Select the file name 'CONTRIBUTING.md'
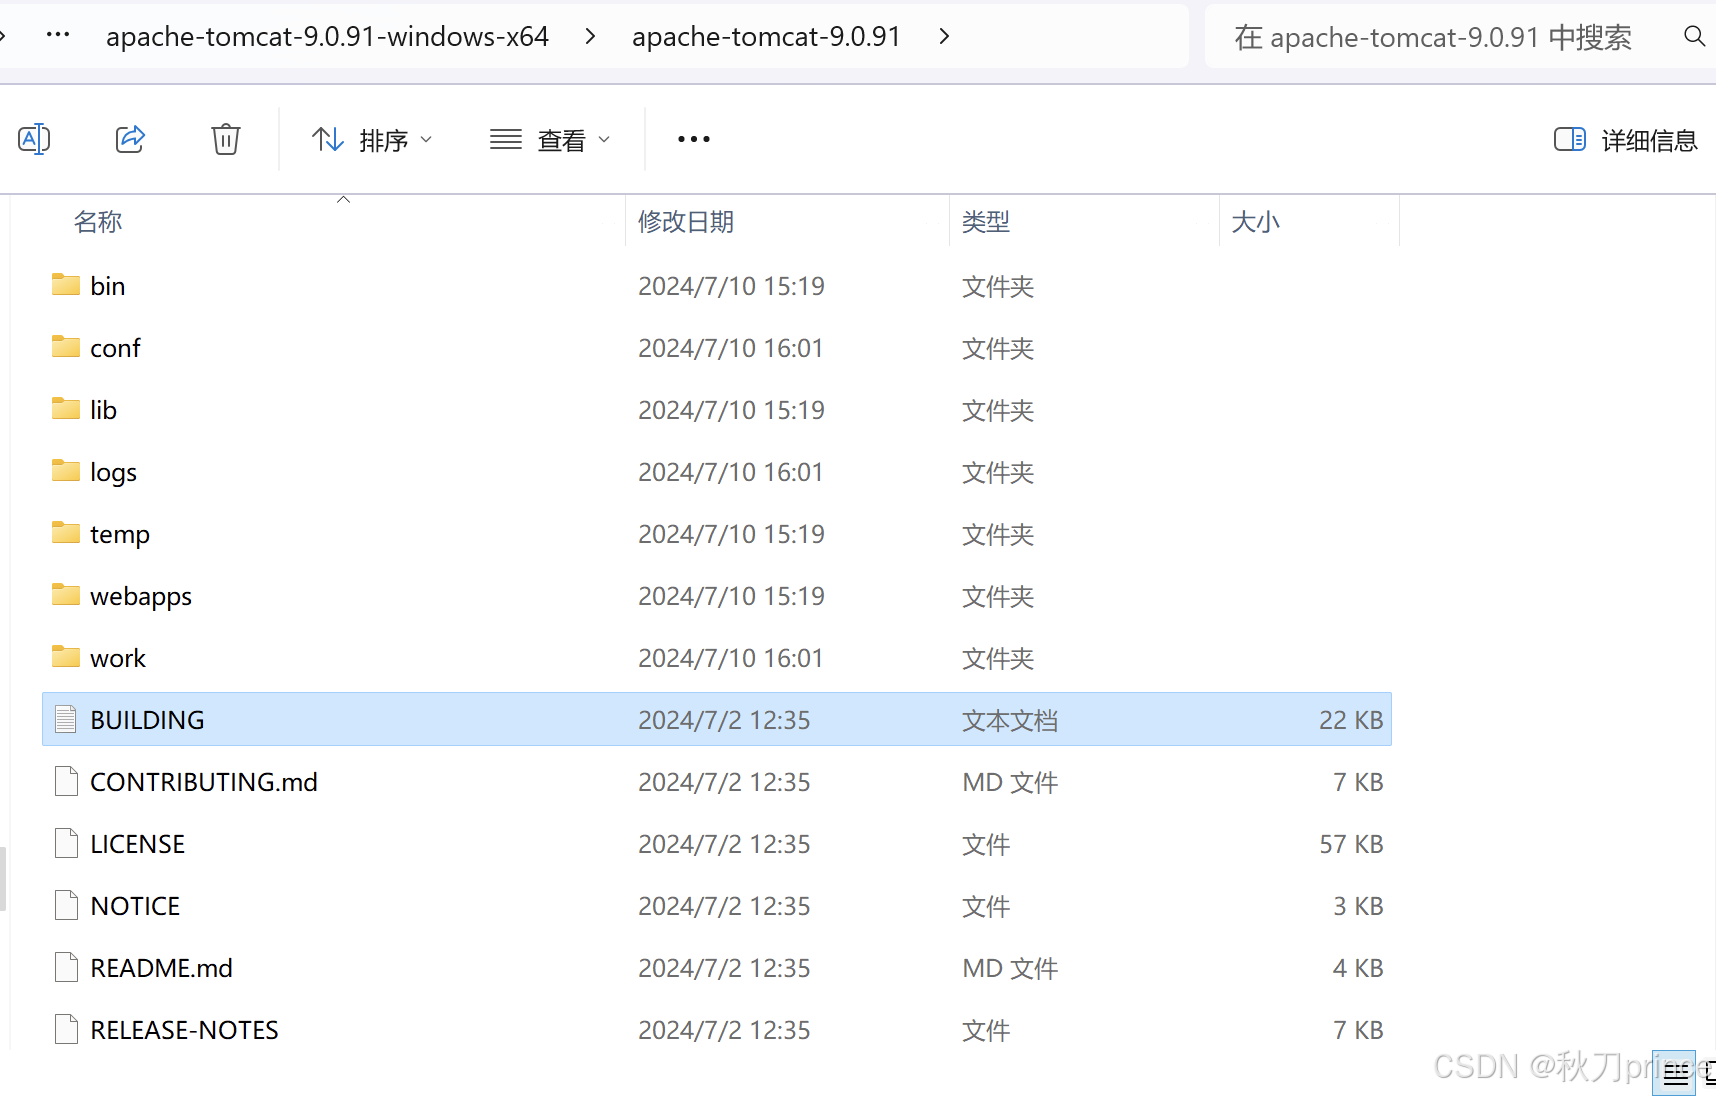The height and width of the screenshot is (1096, 1716). pos(204,782)
